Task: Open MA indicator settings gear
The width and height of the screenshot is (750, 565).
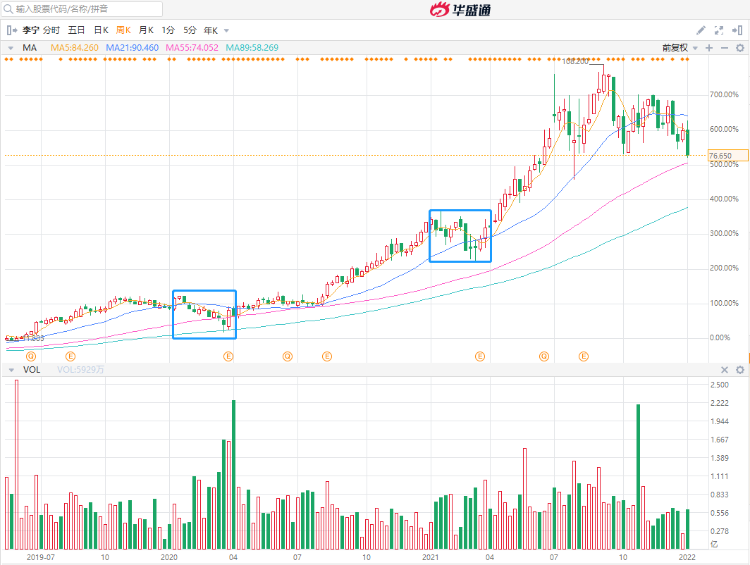Action: (x=739, y=47)
